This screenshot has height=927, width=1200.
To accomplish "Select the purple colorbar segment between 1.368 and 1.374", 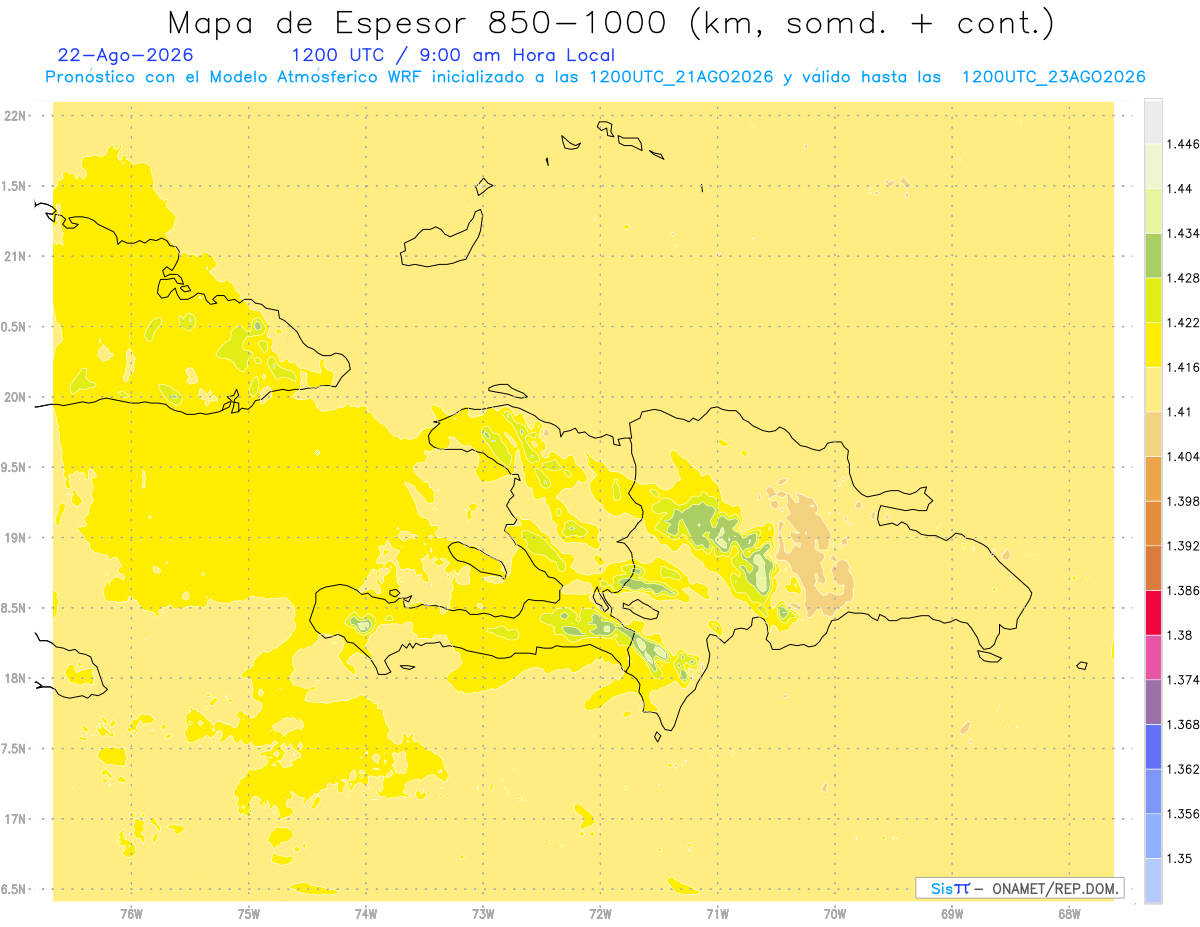I will (1153, 702).
